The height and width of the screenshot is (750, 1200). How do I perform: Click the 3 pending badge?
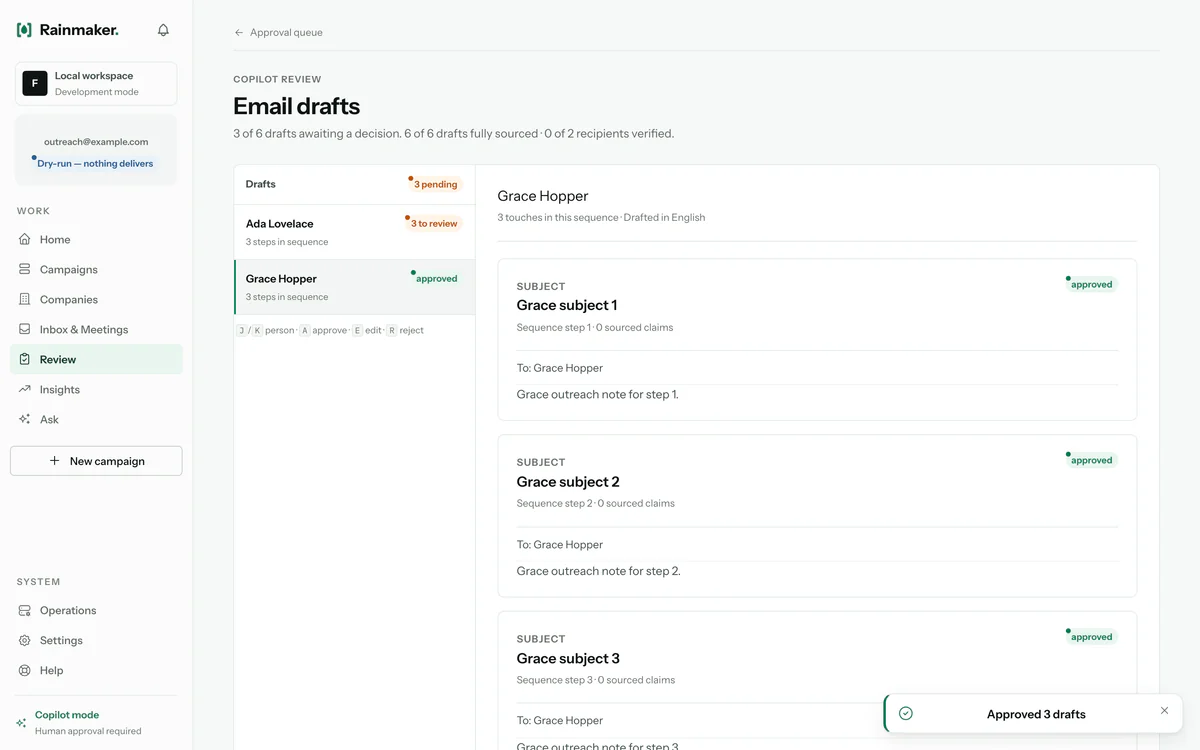435,184
